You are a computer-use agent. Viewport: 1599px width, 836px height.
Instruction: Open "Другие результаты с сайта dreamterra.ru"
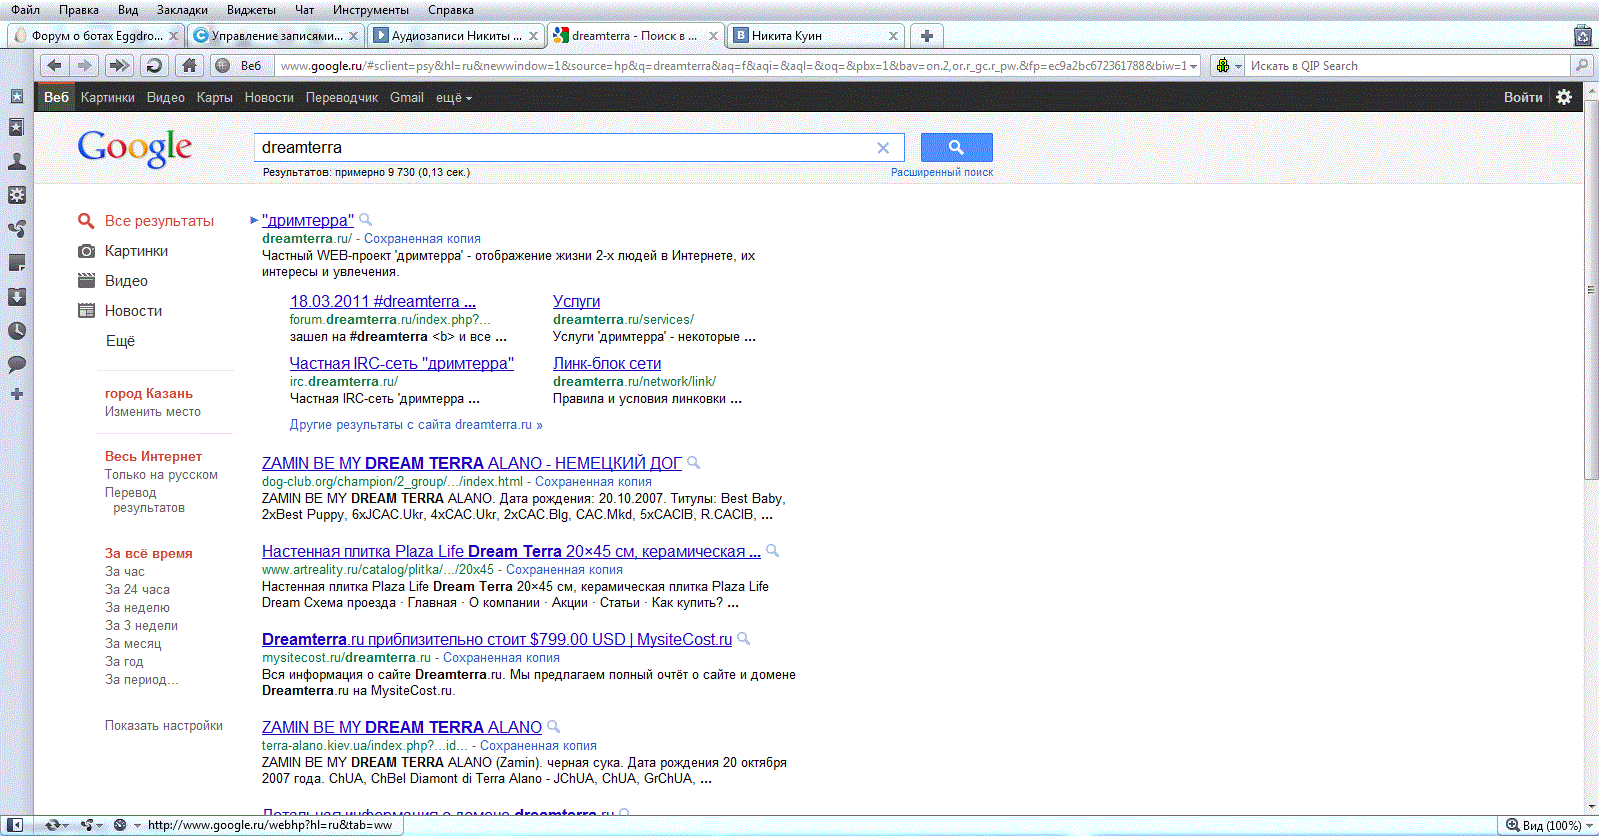point(416,425)
